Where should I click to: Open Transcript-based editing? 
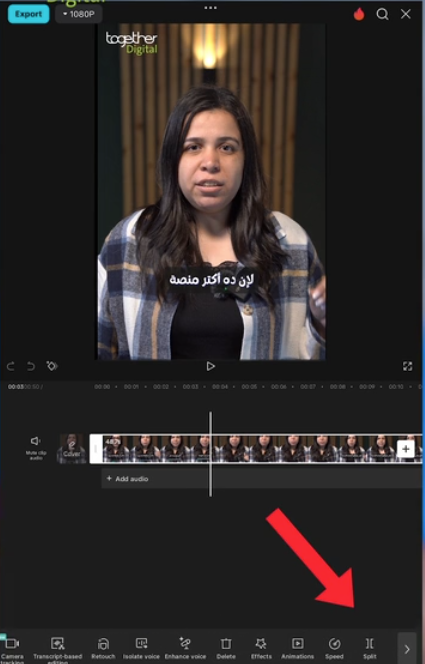(x=58, y=649)
